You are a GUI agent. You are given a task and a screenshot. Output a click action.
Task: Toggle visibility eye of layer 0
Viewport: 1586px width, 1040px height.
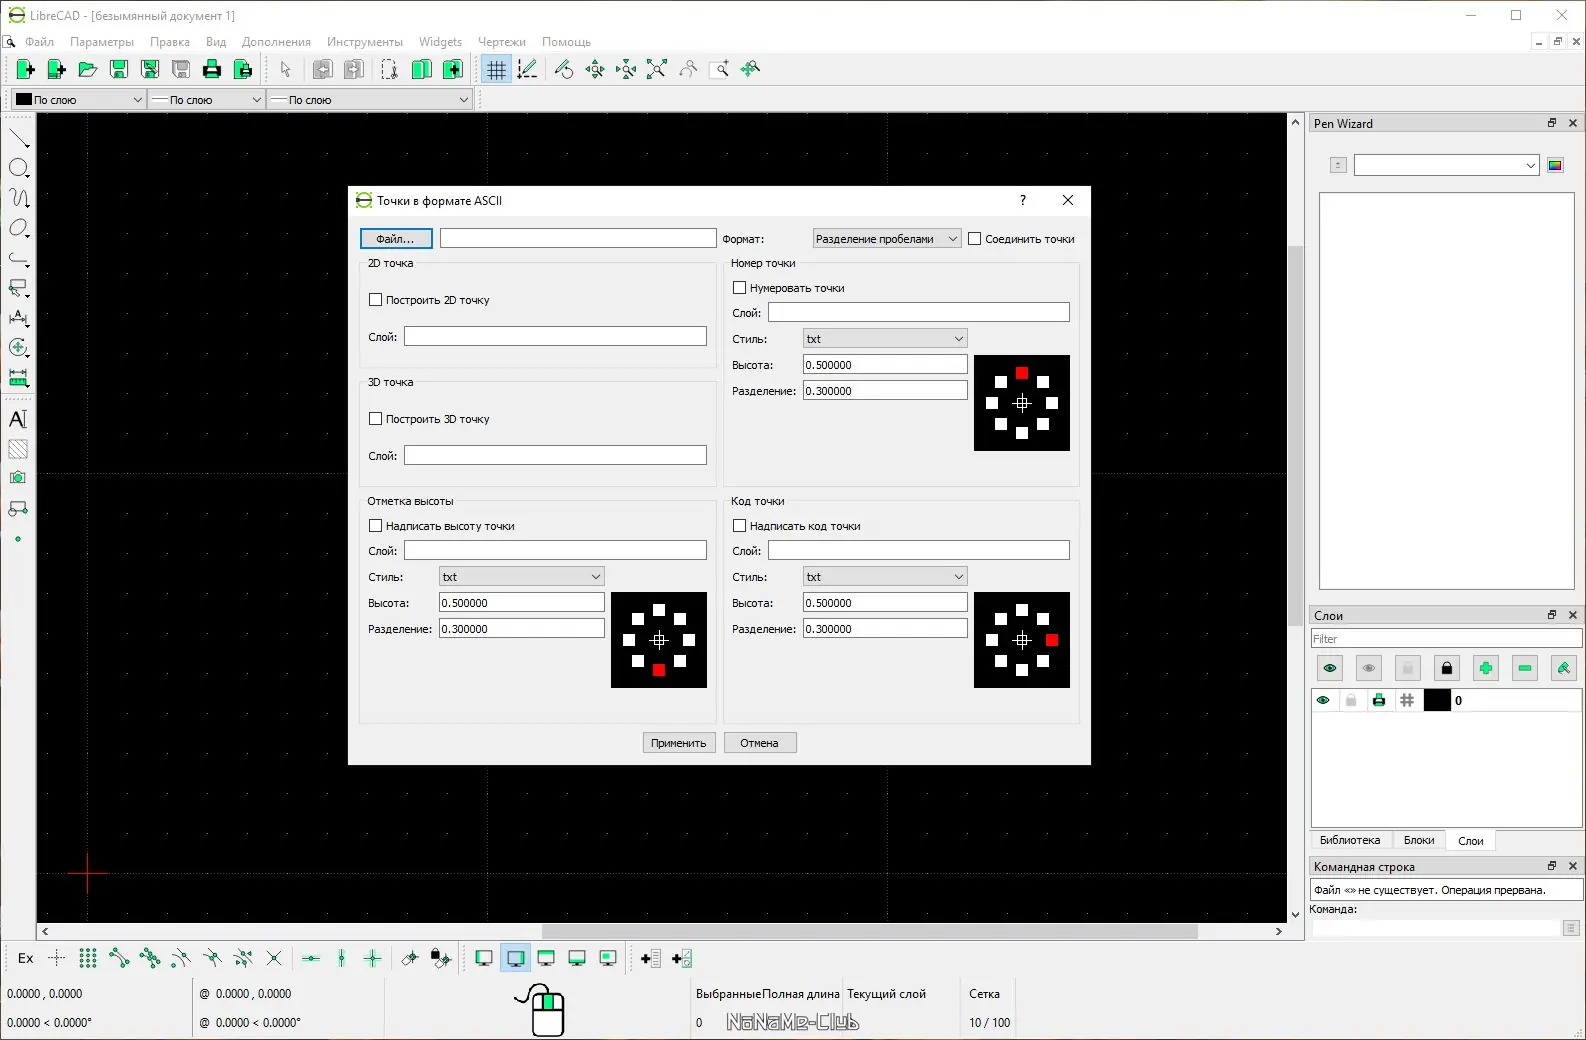tap(1323, 700)
